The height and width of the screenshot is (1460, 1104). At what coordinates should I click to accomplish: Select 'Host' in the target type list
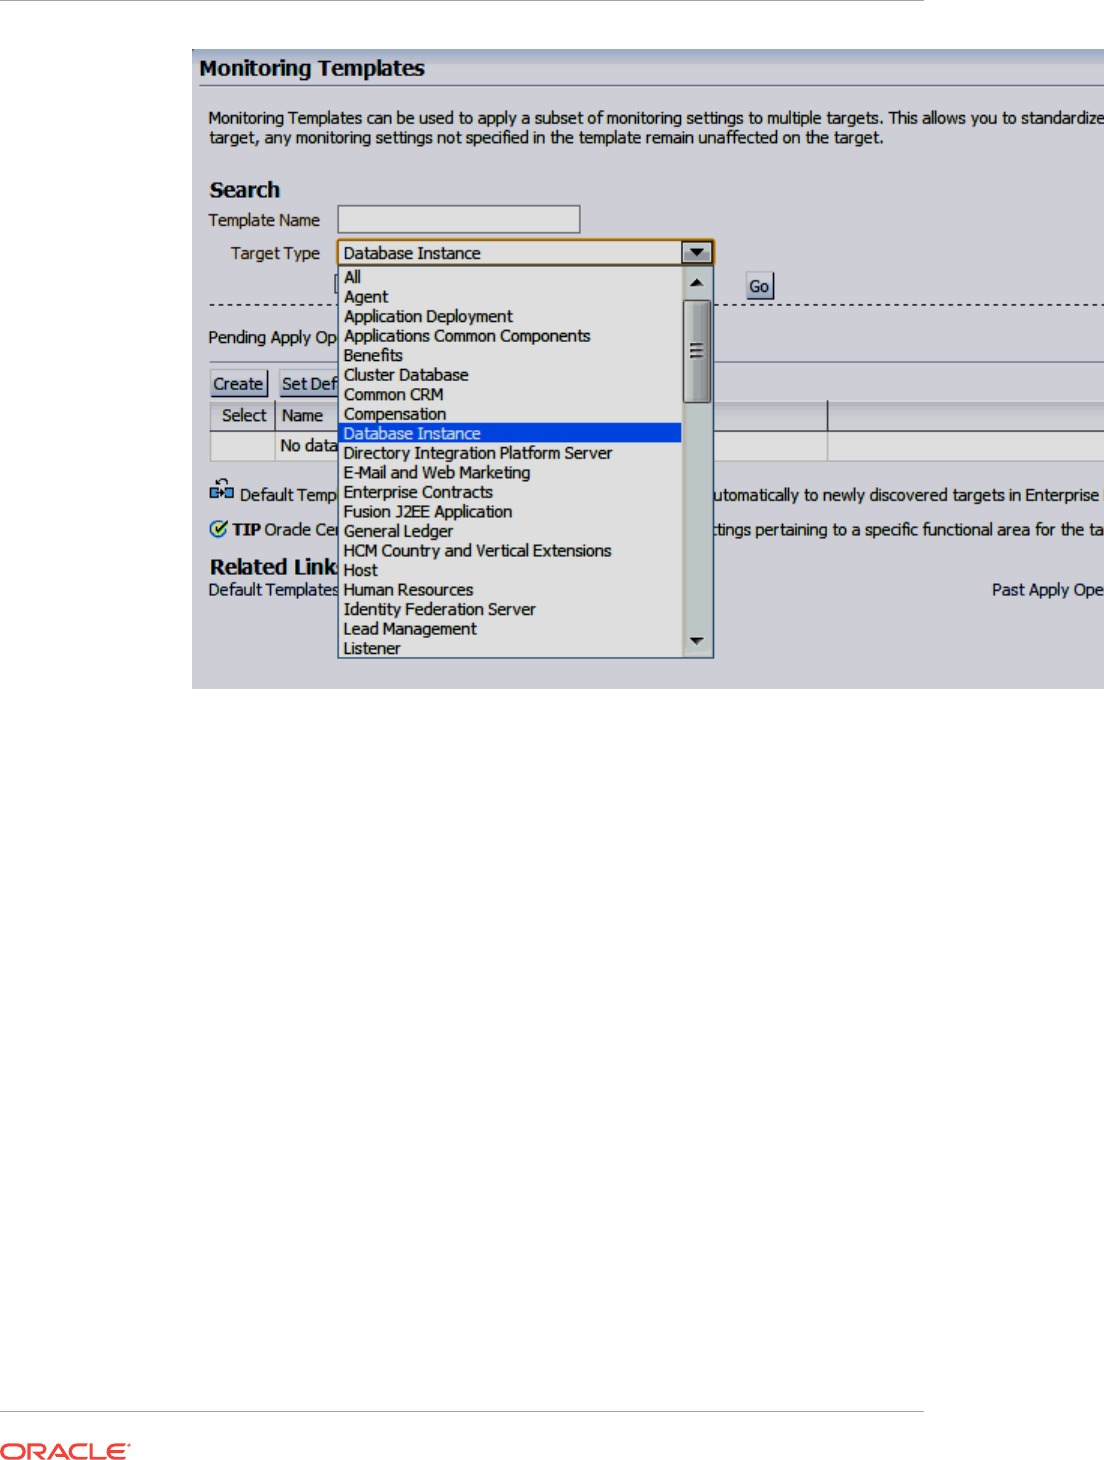click(x=511, y=570)
